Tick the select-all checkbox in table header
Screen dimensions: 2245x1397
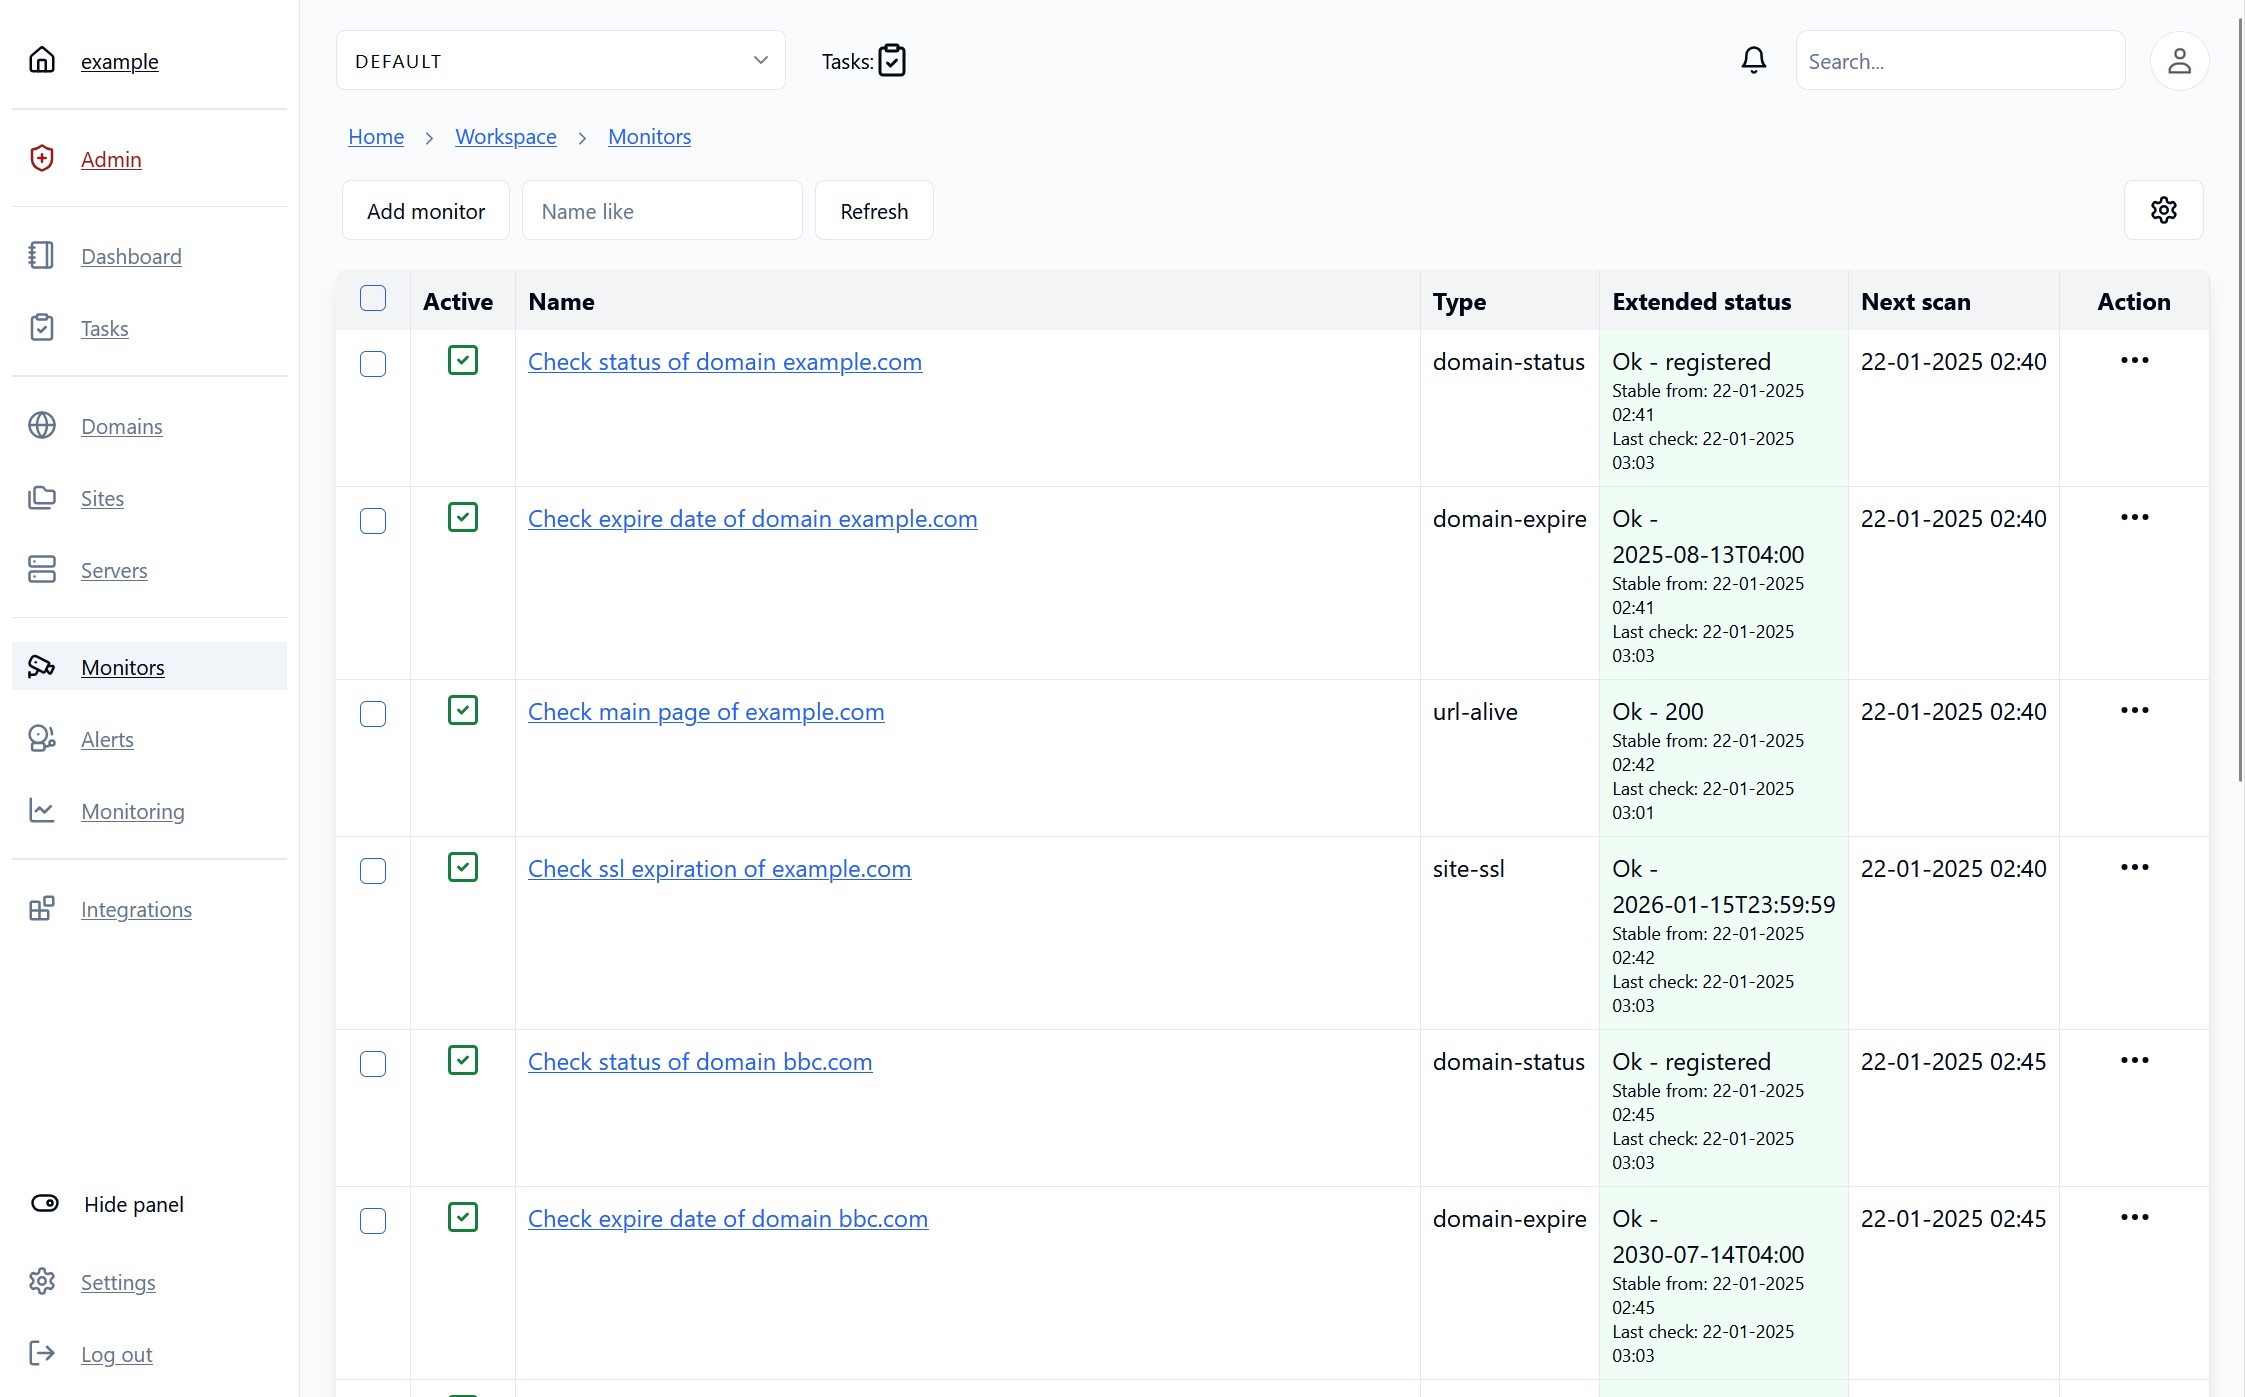pos(373,298)
